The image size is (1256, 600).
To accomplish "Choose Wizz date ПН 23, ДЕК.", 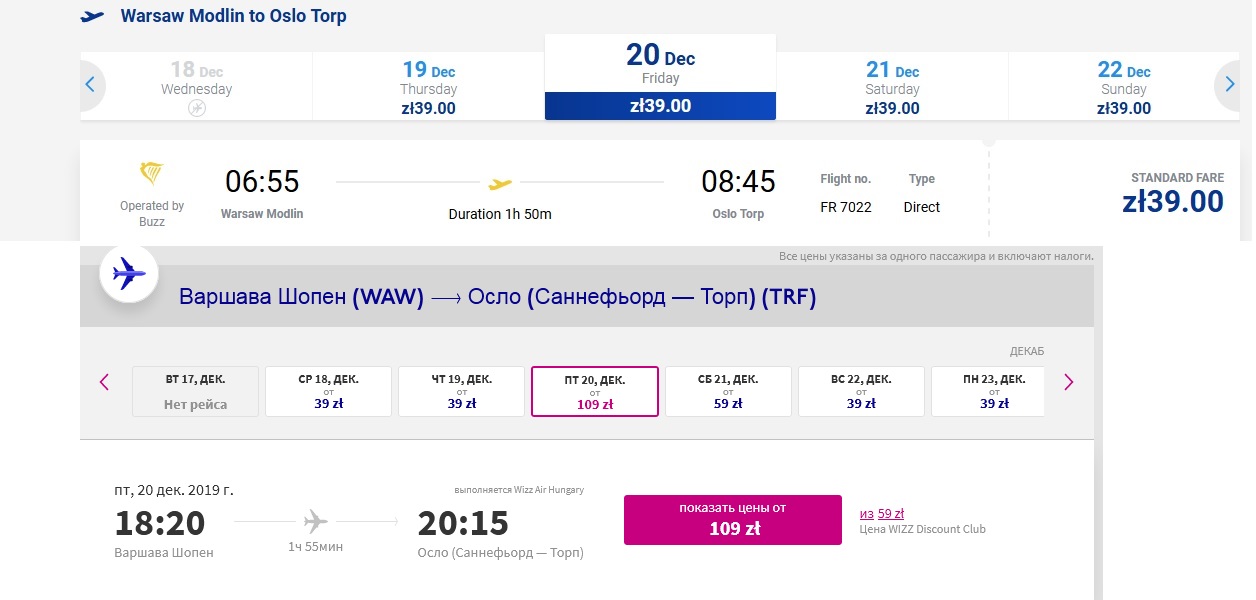I will 988,391.
